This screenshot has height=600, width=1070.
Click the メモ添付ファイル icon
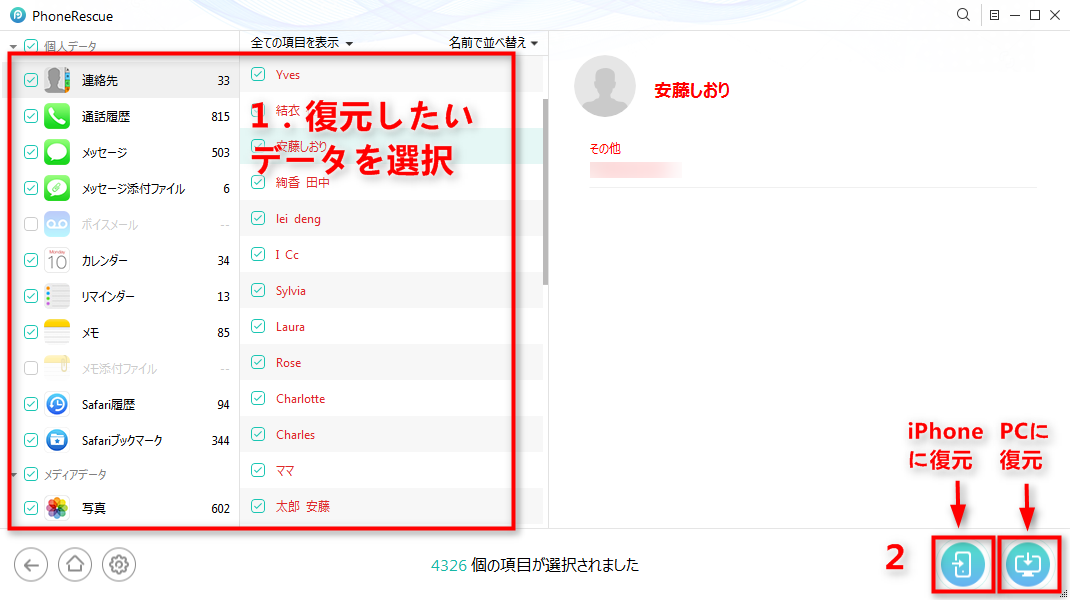(57, 368)
